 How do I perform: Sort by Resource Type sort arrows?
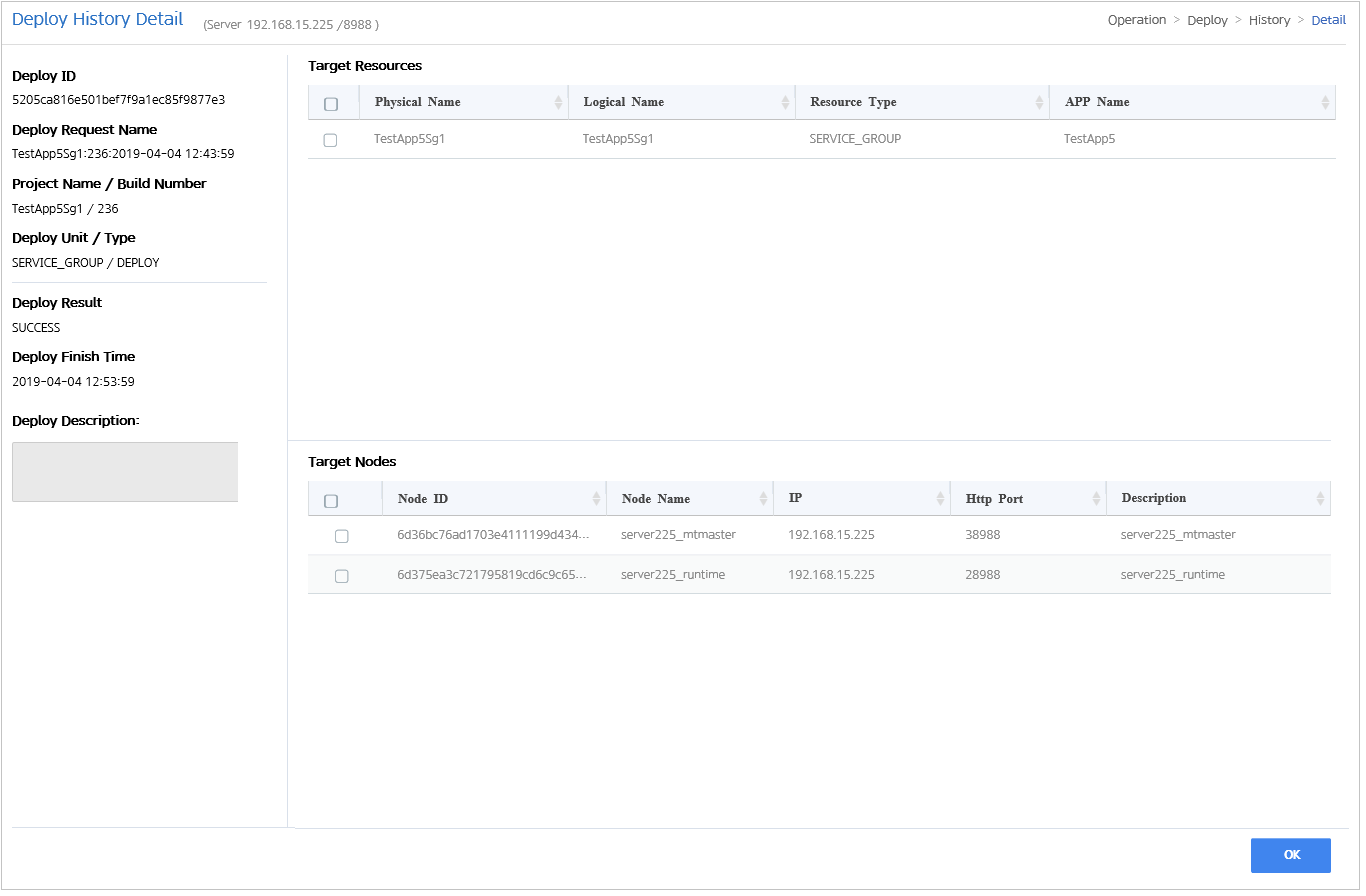1039,102
